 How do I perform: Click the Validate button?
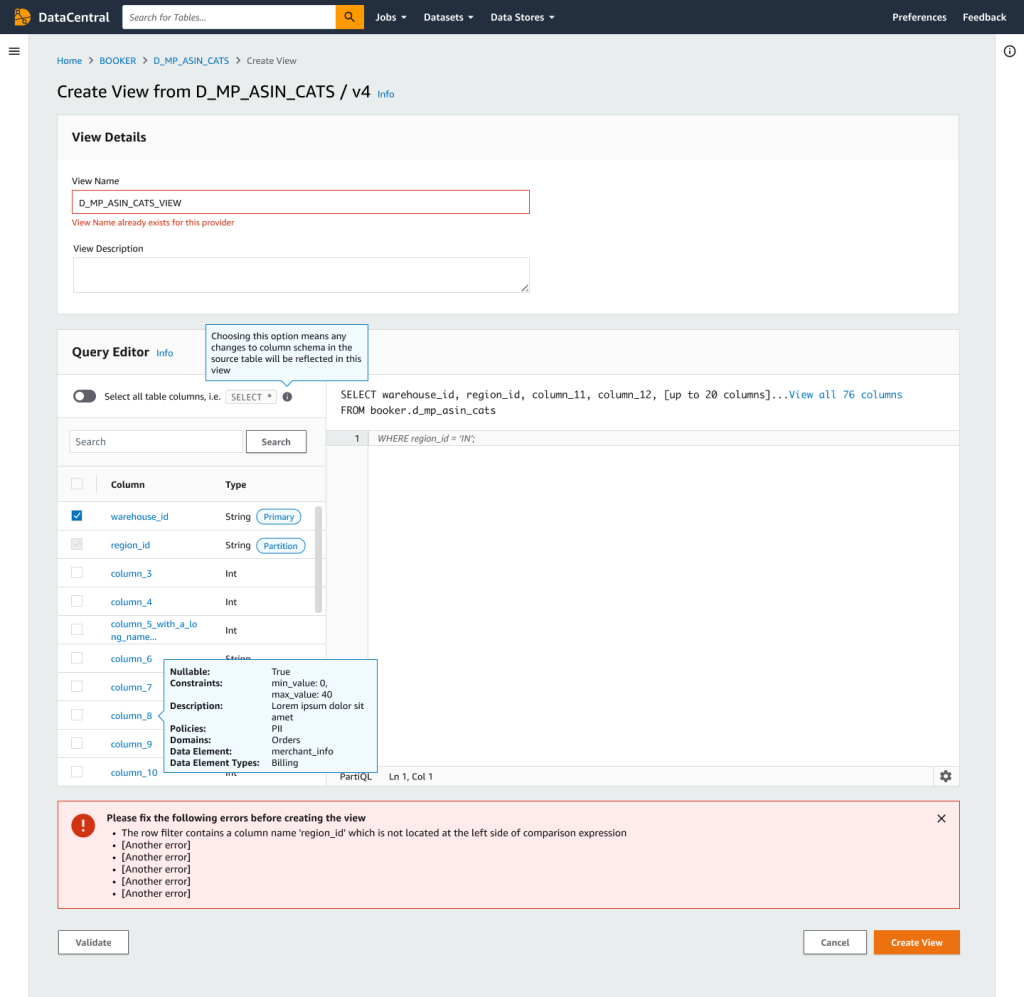(x=93, y=943)
